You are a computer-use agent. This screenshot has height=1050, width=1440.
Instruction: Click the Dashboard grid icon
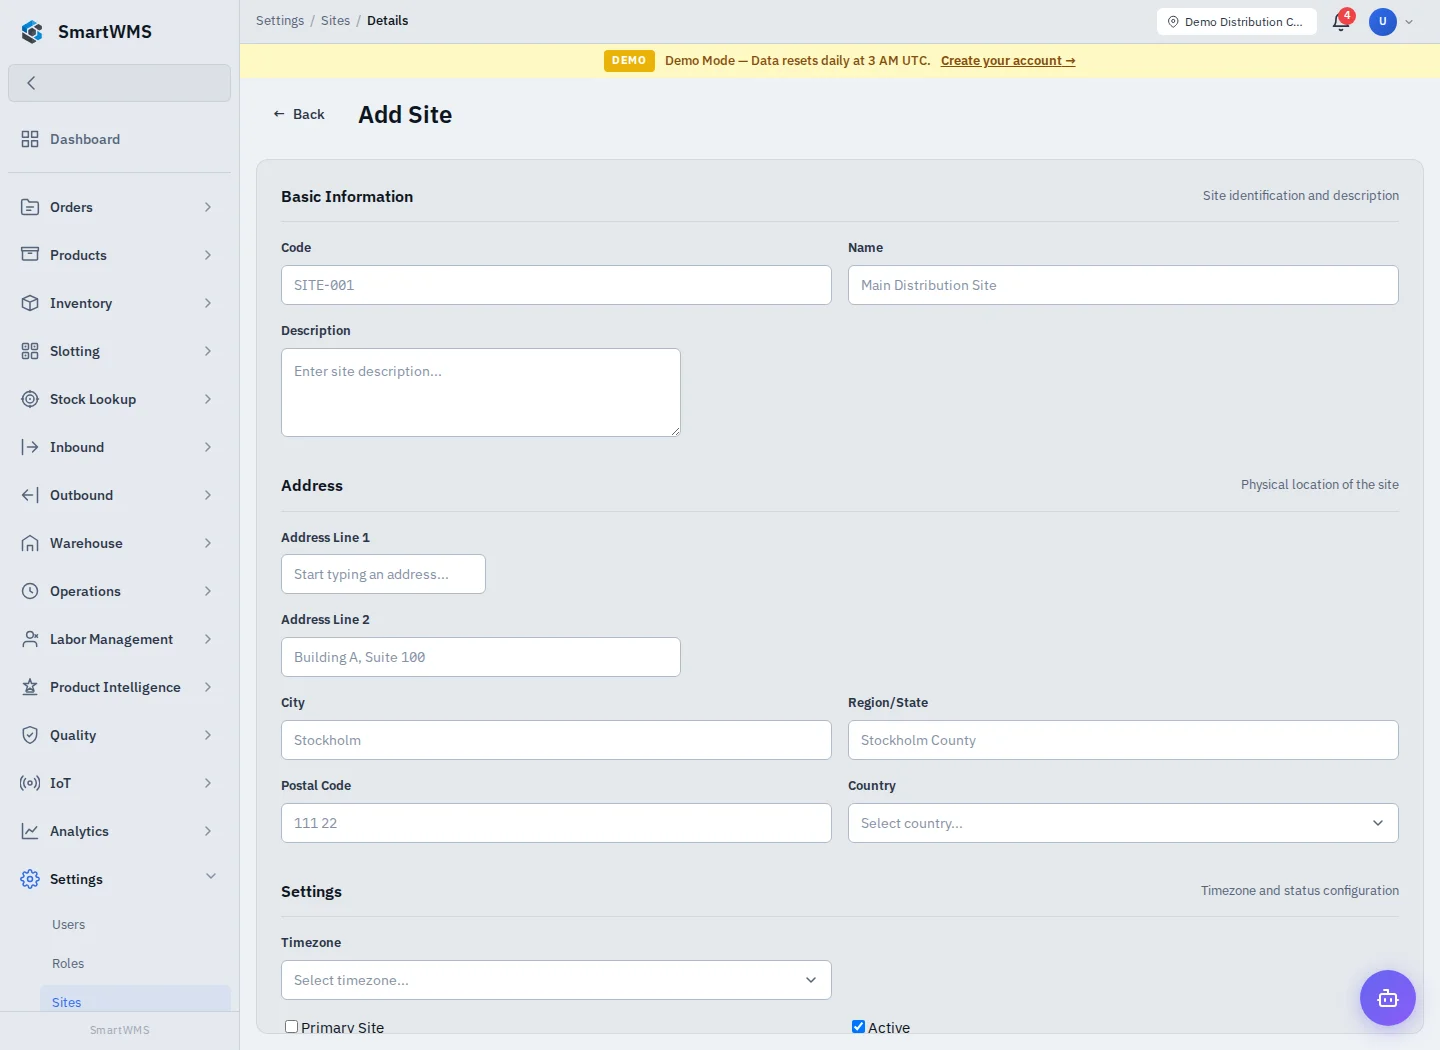coord(30,139)
